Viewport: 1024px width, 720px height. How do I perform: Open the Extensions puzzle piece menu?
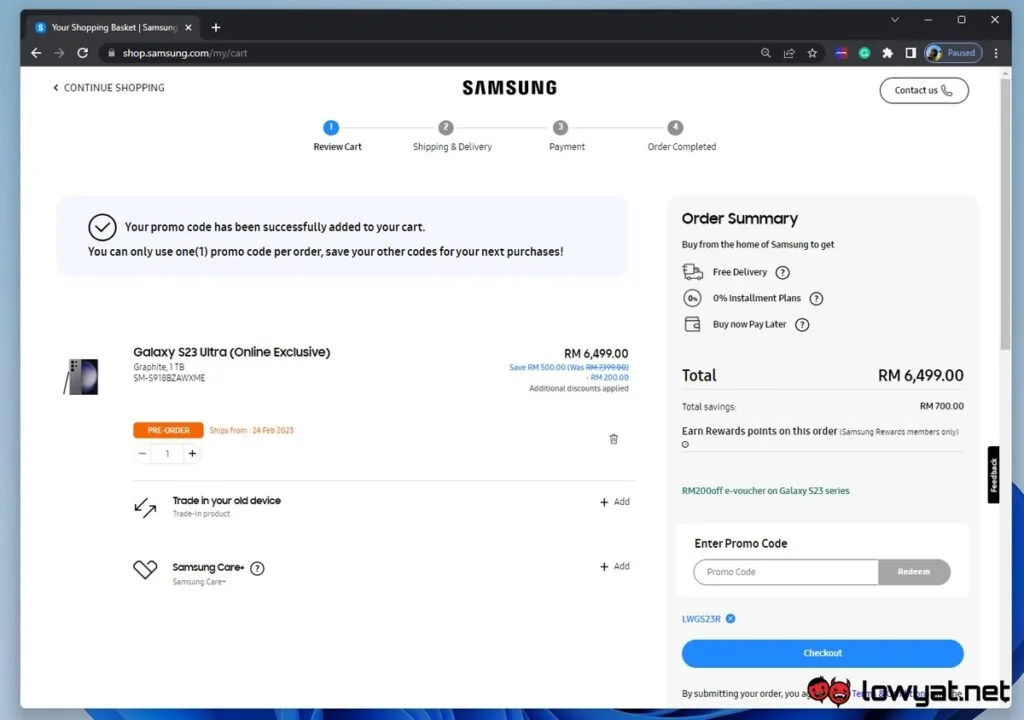(888, 53)
